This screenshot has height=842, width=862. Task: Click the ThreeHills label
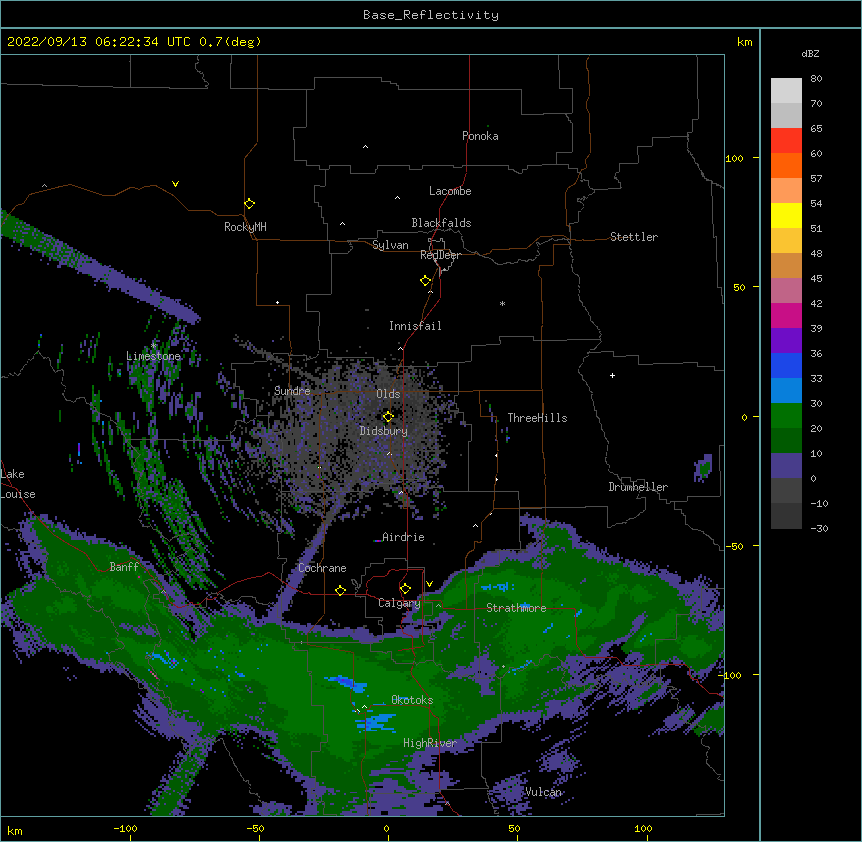(x=537, y=418)
